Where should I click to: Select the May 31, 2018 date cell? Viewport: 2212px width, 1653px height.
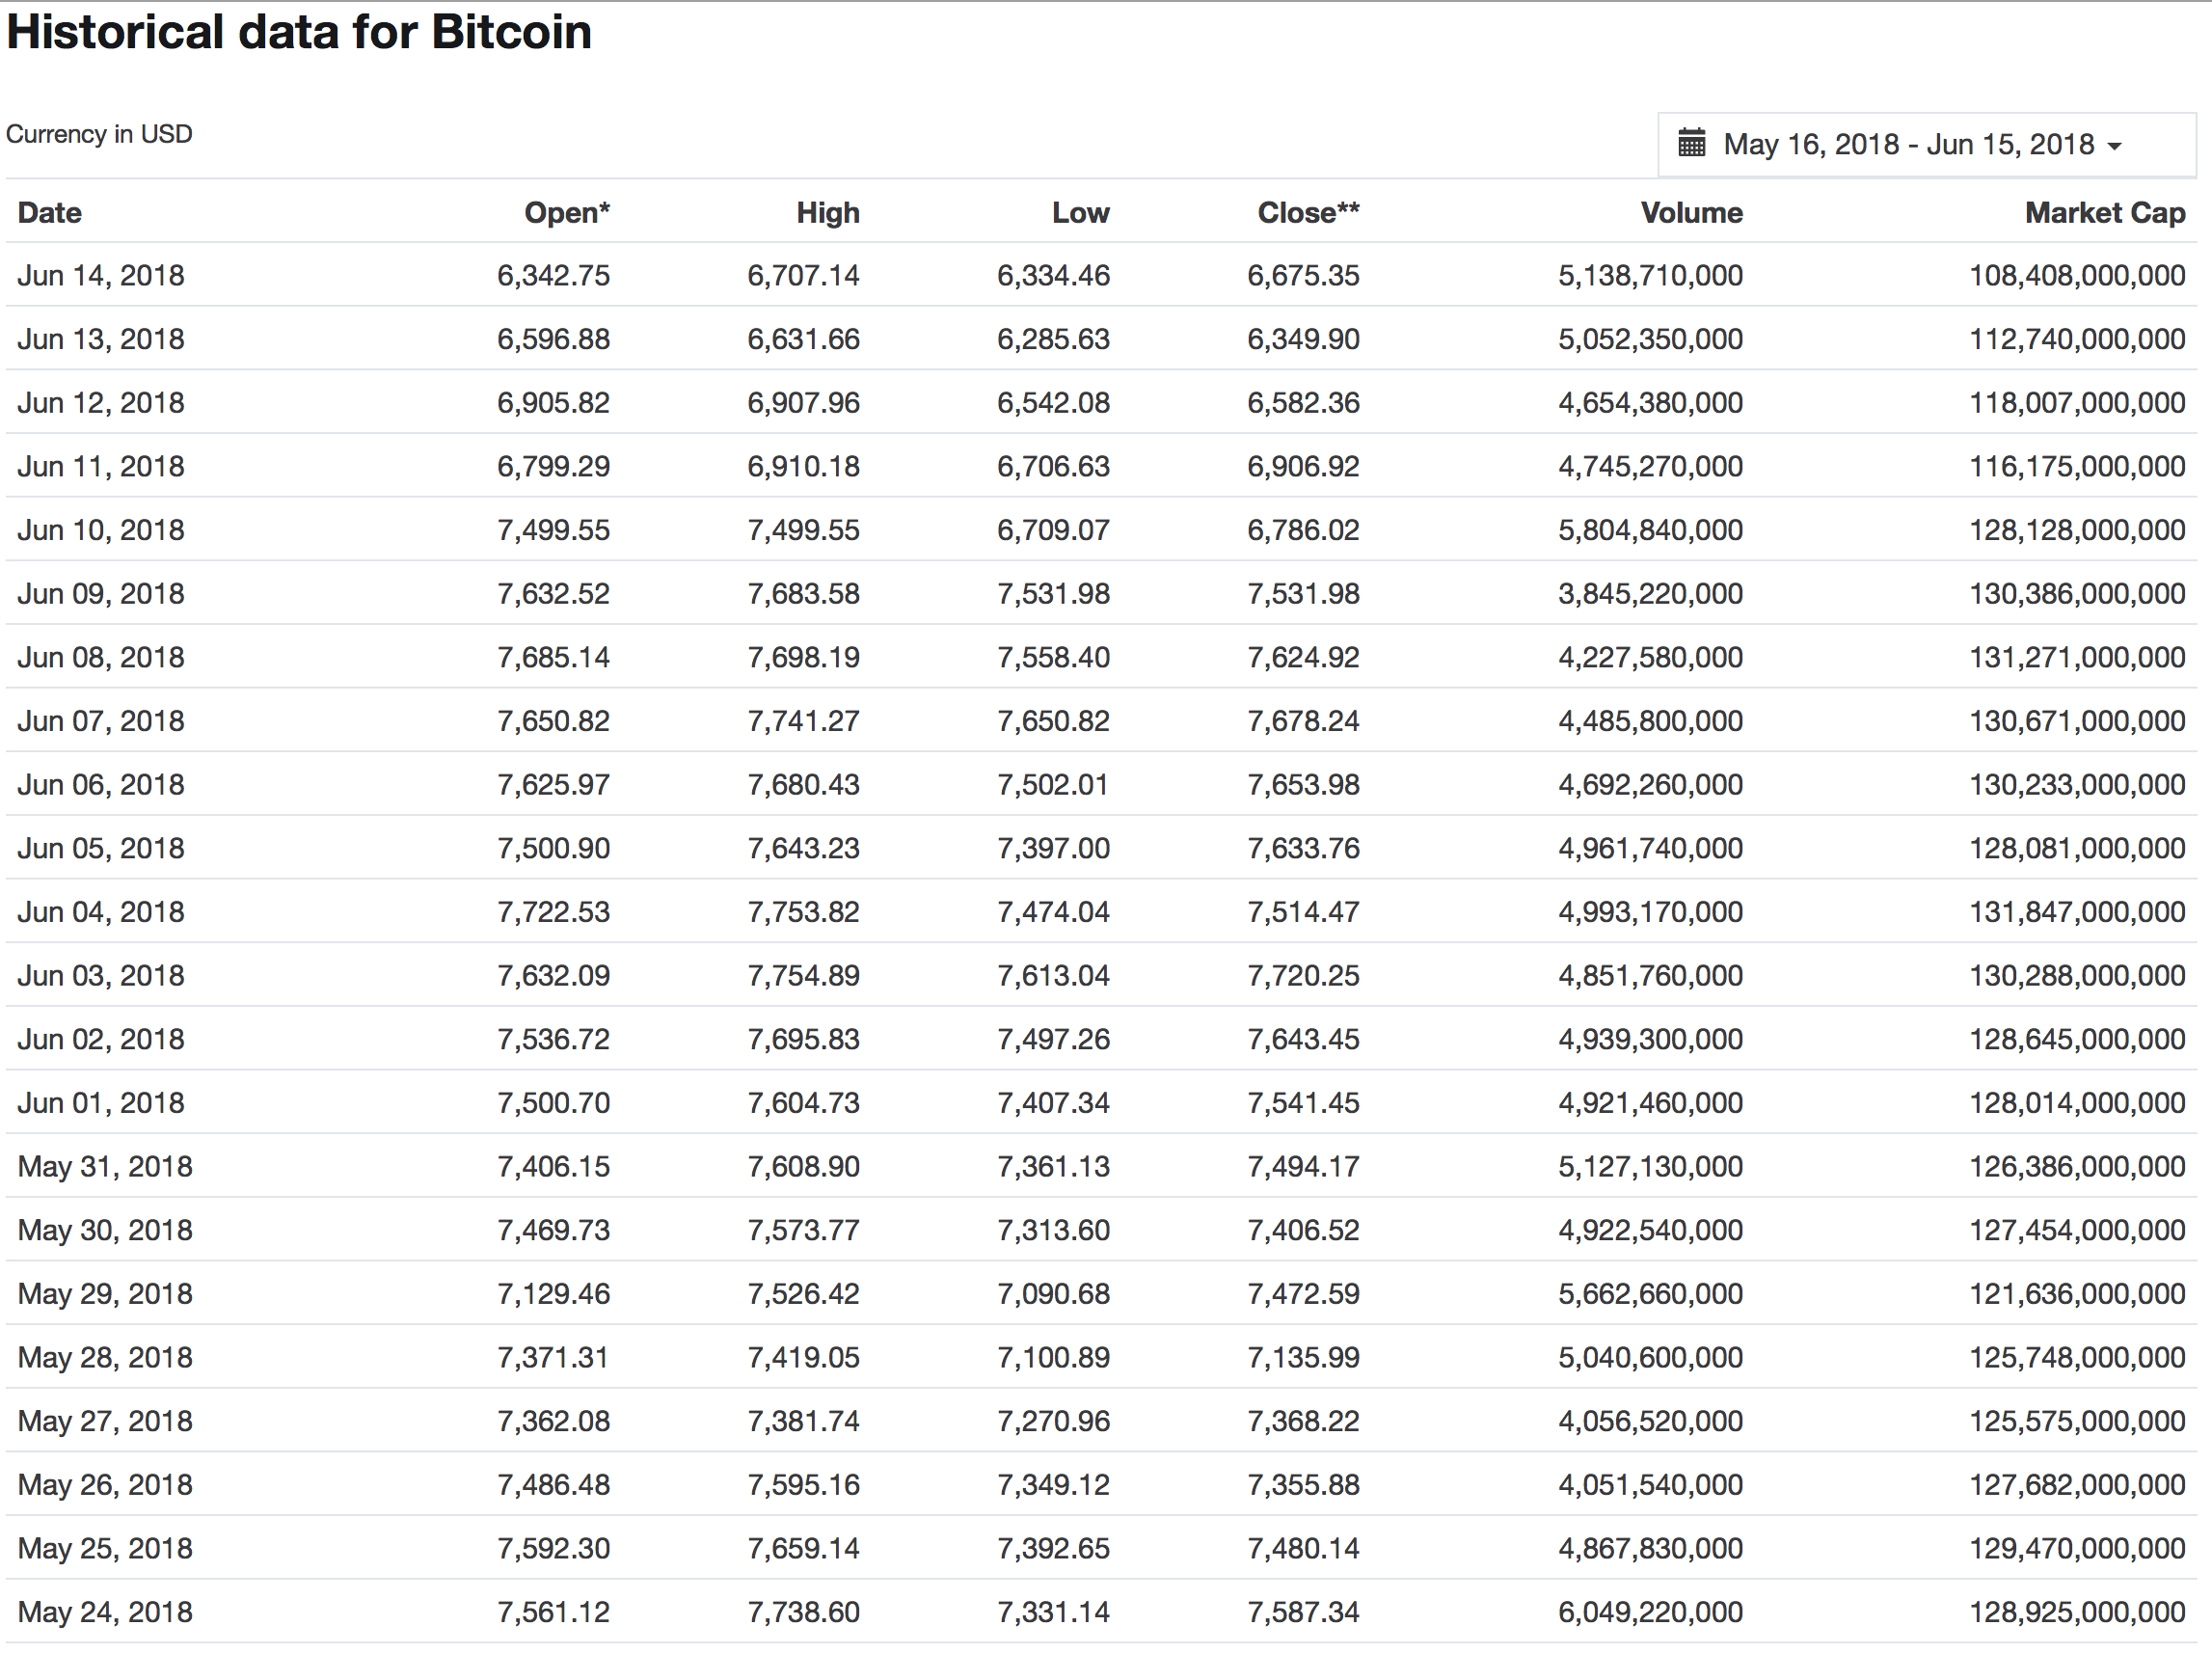105,1166
